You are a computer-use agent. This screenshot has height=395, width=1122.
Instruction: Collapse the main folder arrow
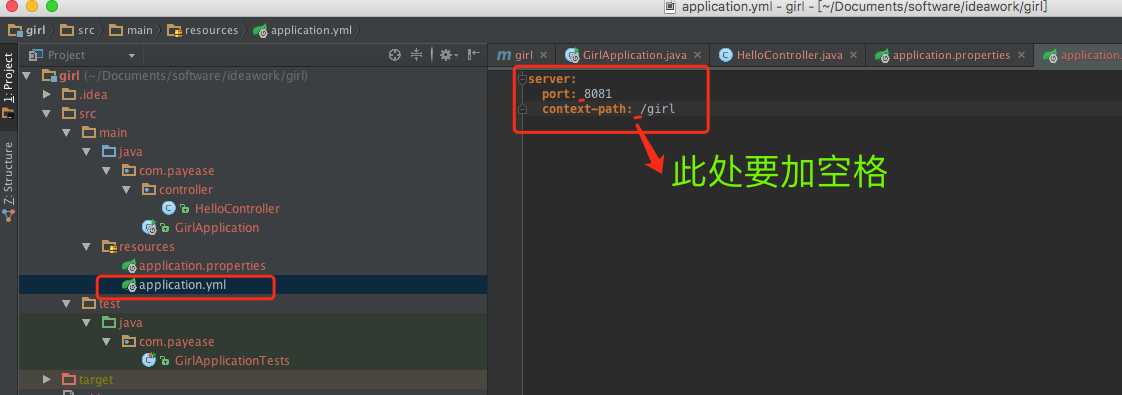point(67,132)
